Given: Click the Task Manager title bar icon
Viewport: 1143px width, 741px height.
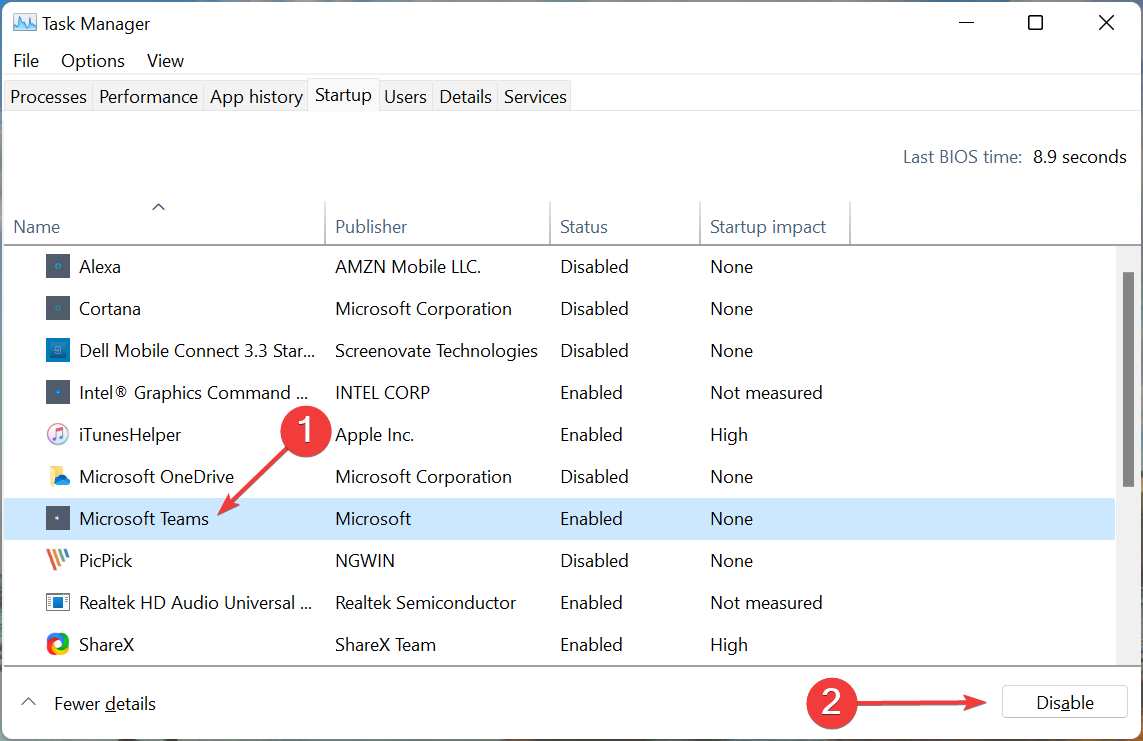Looking at the screenshot, I should pyautogui.click(x=24, y=23).
